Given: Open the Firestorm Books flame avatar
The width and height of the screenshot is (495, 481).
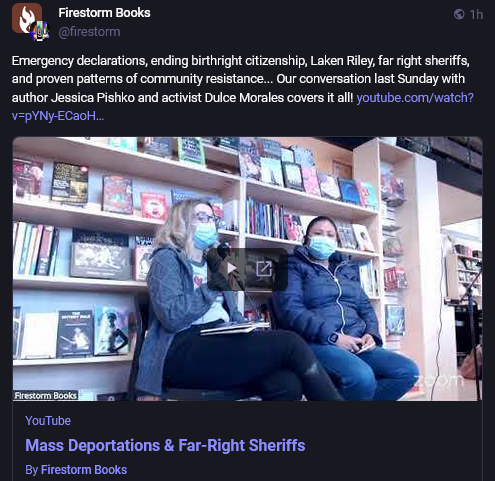Looking at the screenshot, I should tap(27, 18).
